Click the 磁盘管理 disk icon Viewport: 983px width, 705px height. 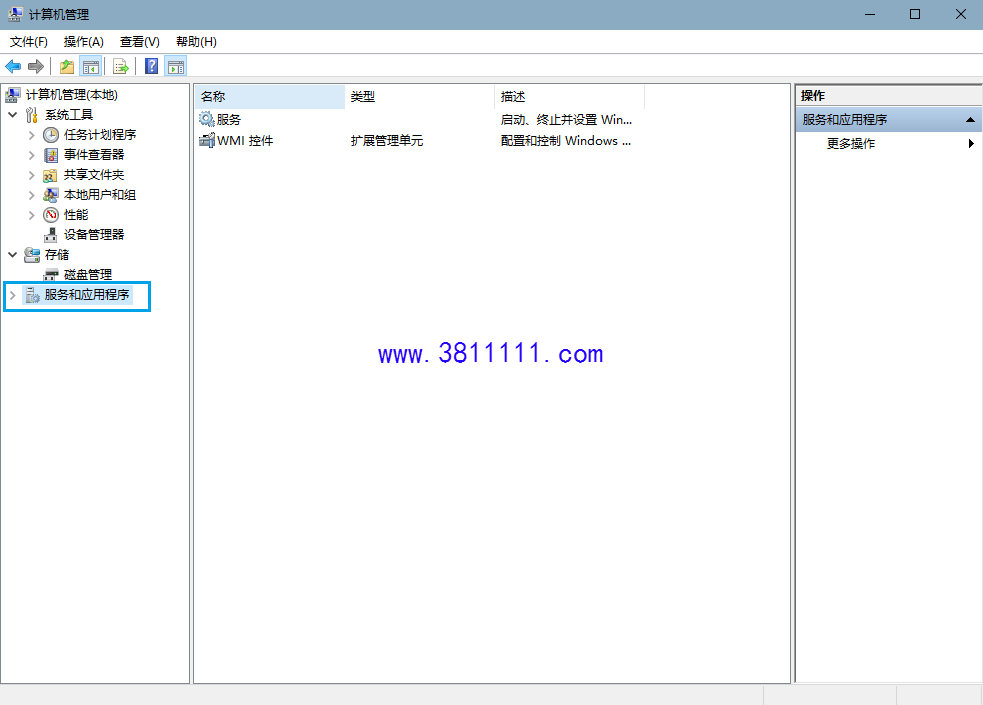tap(51, 275)
